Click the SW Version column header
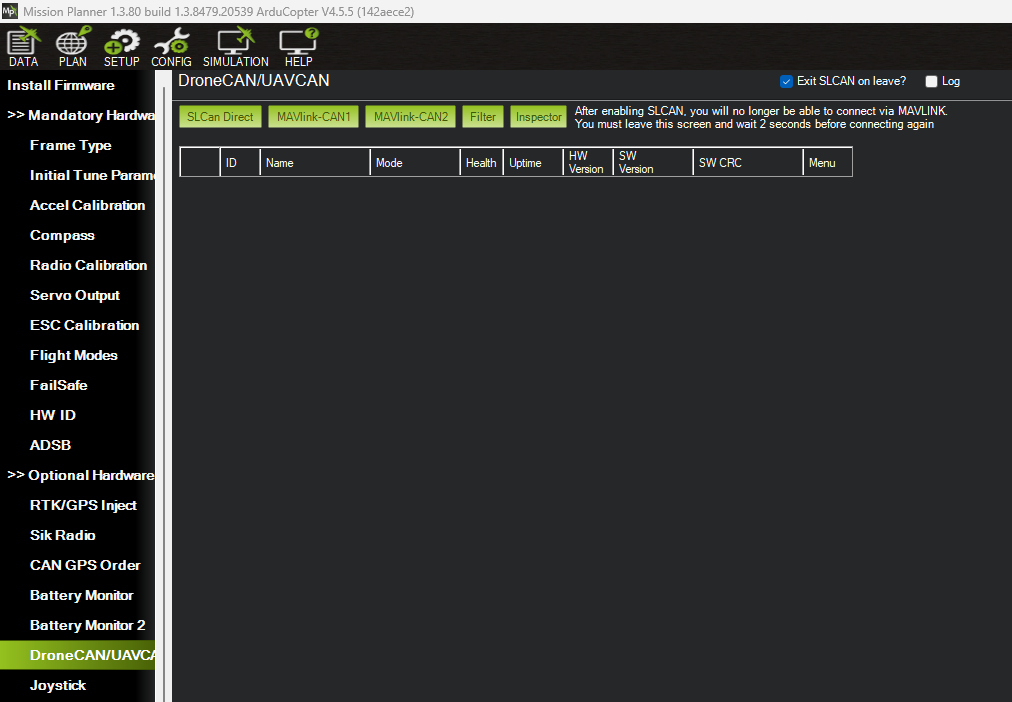This screenshot has height=702, width=1012. 653,162
